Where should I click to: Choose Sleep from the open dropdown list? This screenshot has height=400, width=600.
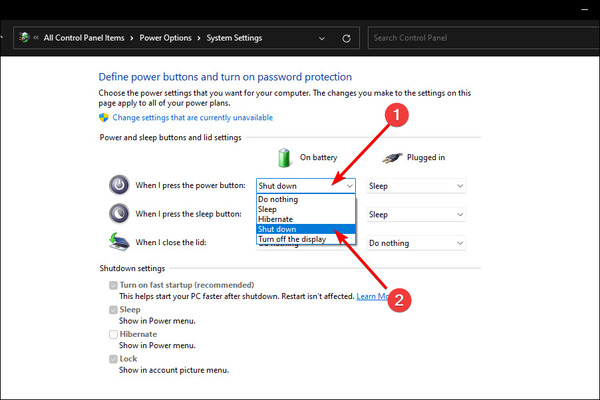tap(306, 209)
